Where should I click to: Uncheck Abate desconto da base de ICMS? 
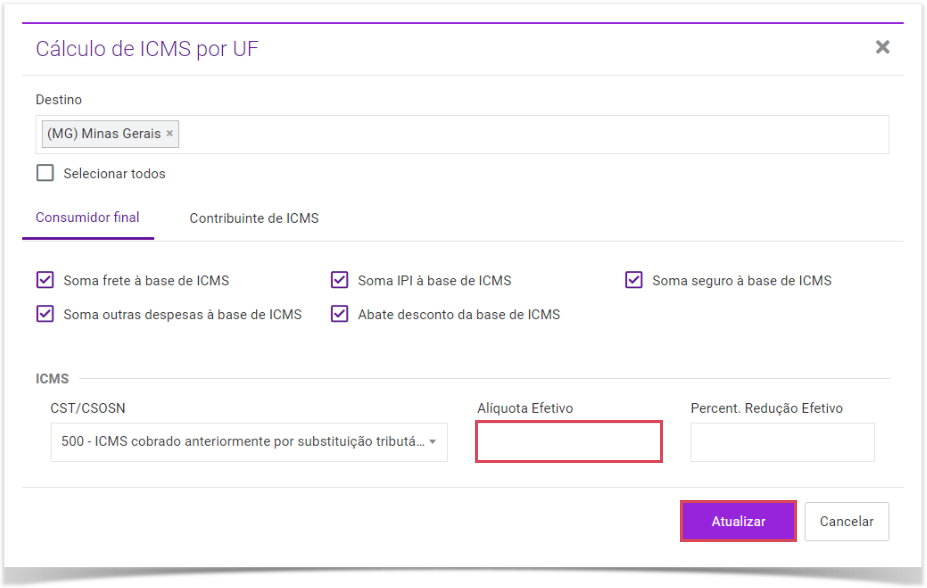coord(339,314)
